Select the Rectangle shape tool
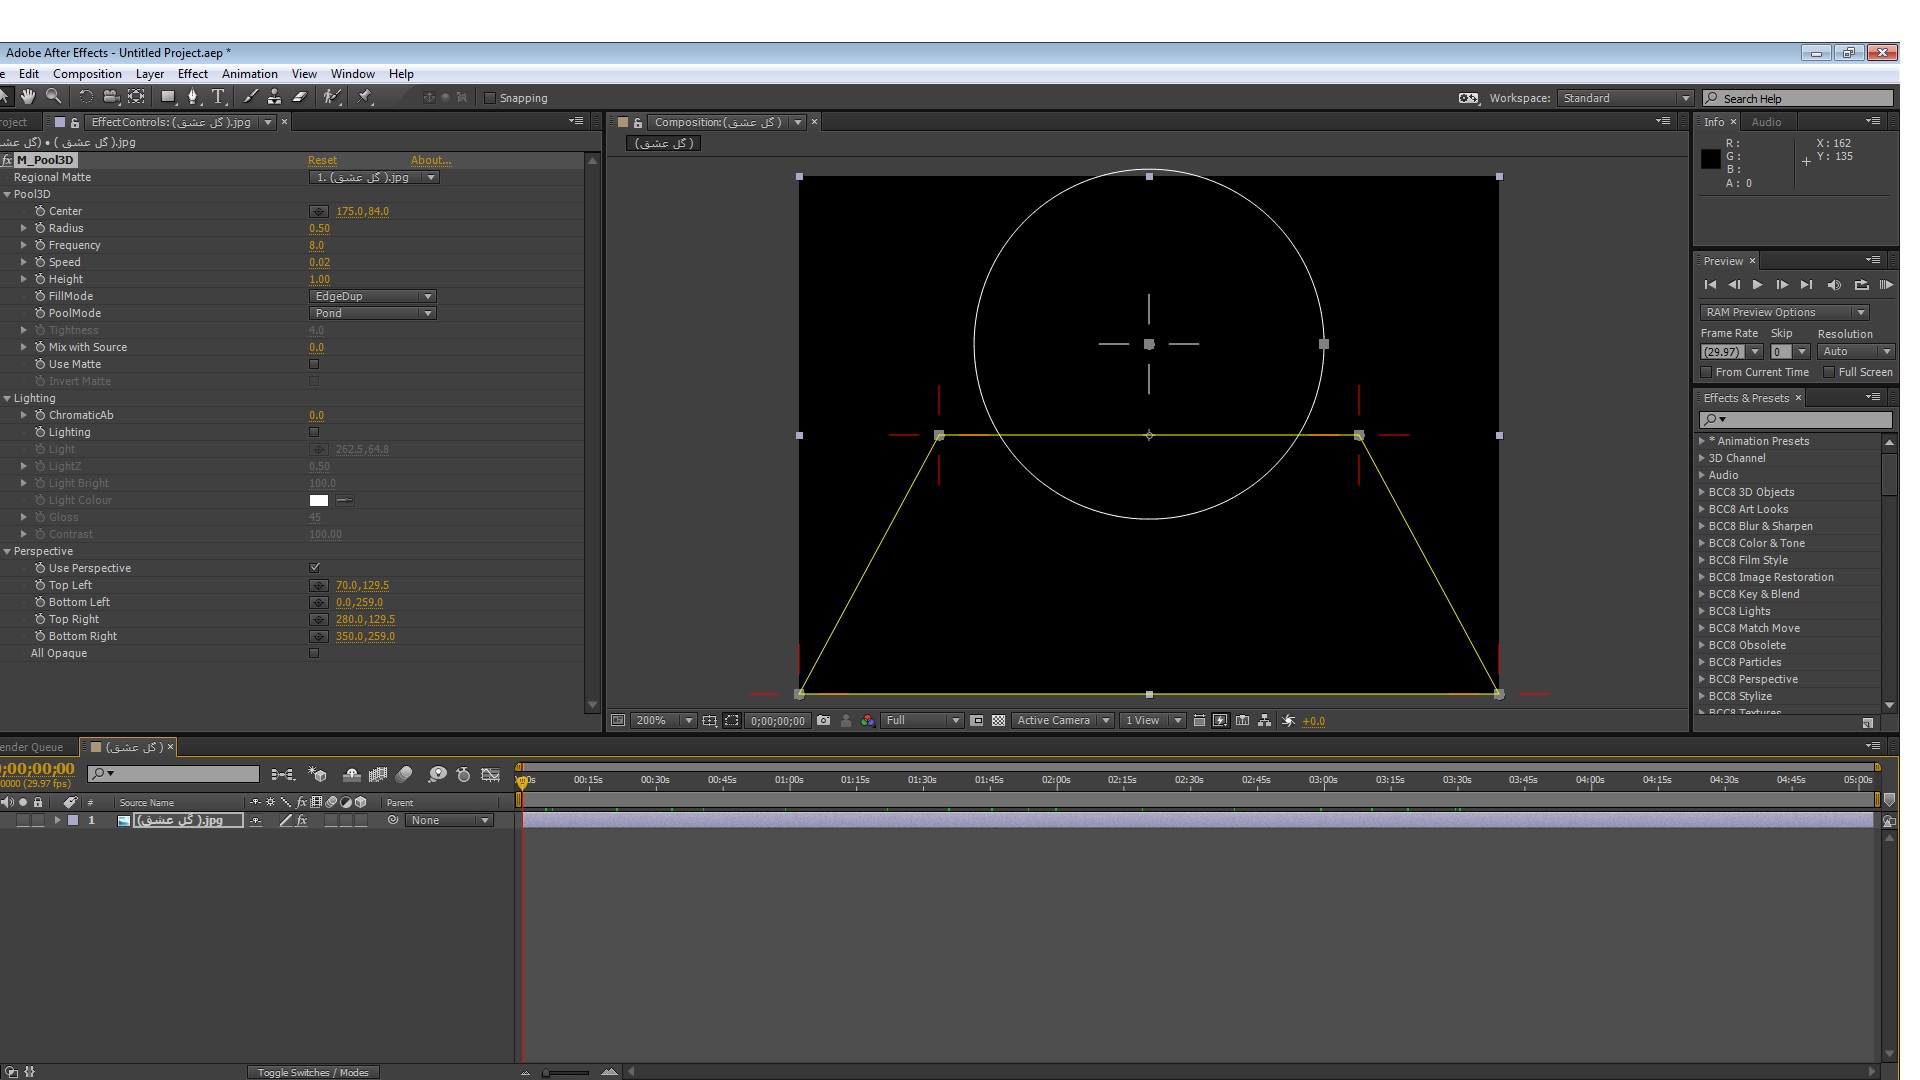This screenshot has height=1080, width=1920. click(x=168, y=97)
